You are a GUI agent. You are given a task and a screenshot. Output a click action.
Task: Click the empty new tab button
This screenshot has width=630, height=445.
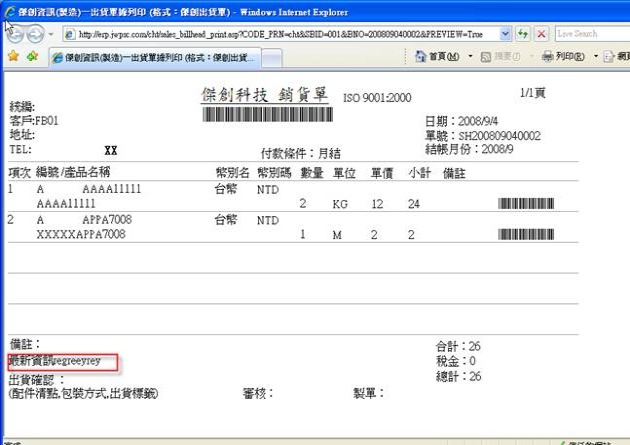(274, 58)
